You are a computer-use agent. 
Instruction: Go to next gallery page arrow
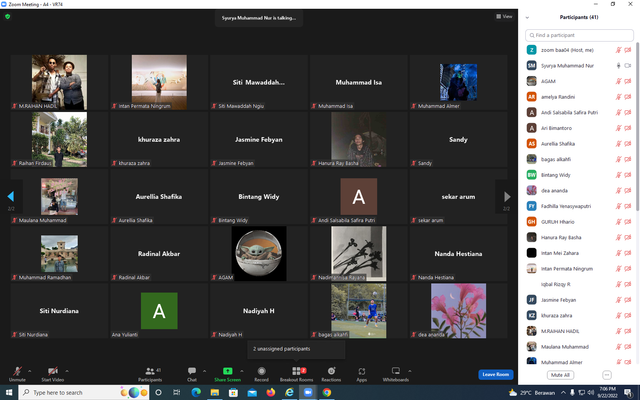(x=507, y=196)
